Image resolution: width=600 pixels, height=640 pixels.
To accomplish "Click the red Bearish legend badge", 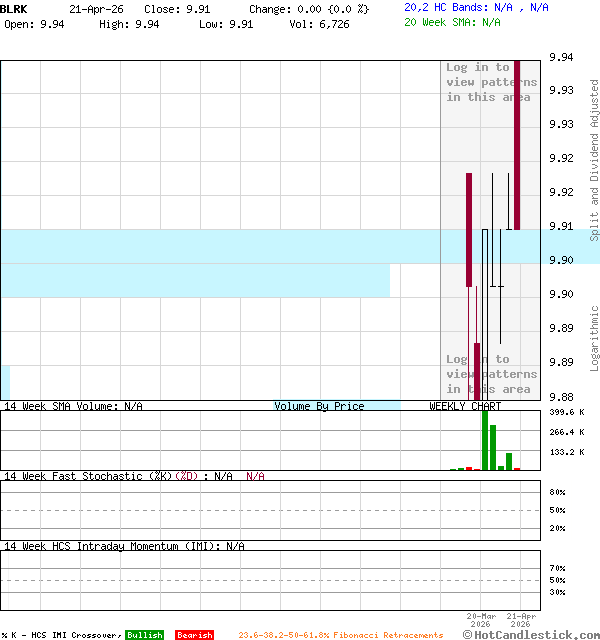I will coord(194,635).
